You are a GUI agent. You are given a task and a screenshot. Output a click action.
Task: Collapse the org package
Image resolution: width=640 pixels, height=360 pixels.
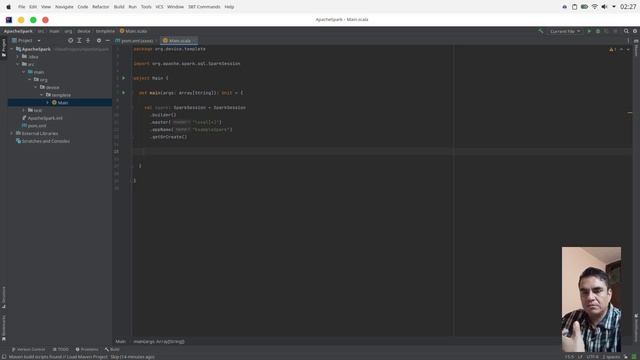tap(30, 80)
